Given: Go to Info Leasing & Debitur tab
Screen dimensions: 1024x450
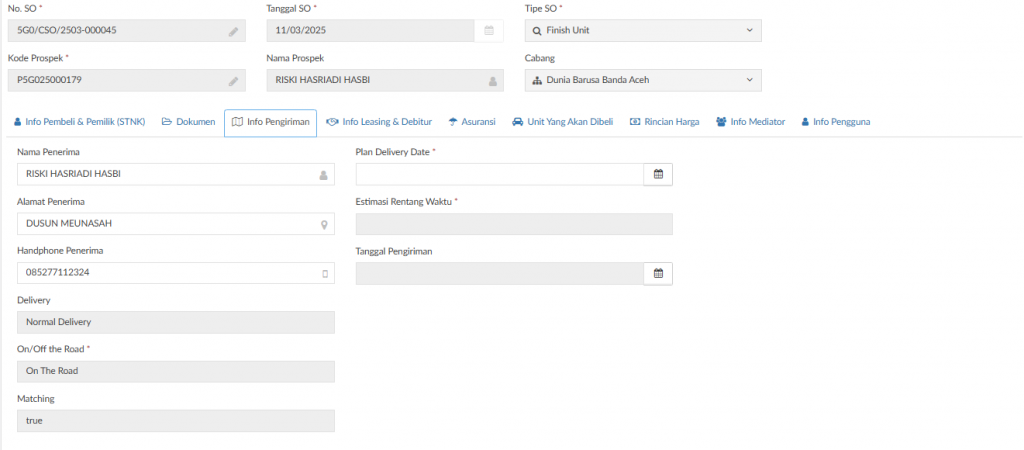Looking at the screenshot, I should tap(379, 122).
